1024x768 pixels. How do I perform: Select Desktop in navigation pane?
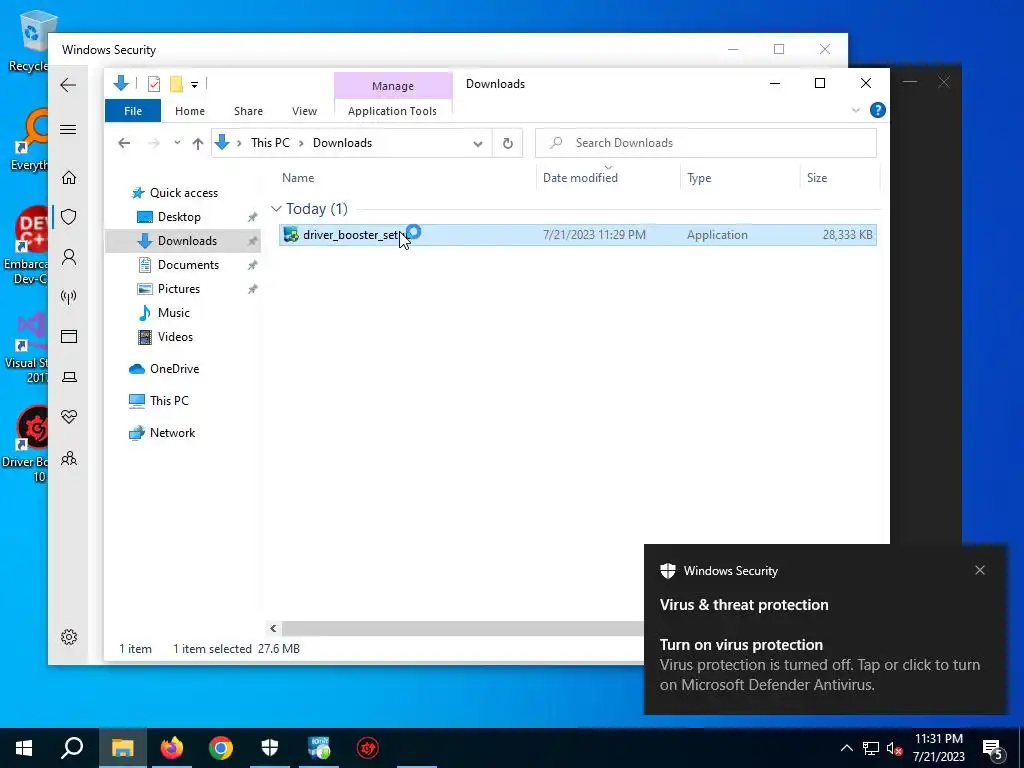[179, 217]
